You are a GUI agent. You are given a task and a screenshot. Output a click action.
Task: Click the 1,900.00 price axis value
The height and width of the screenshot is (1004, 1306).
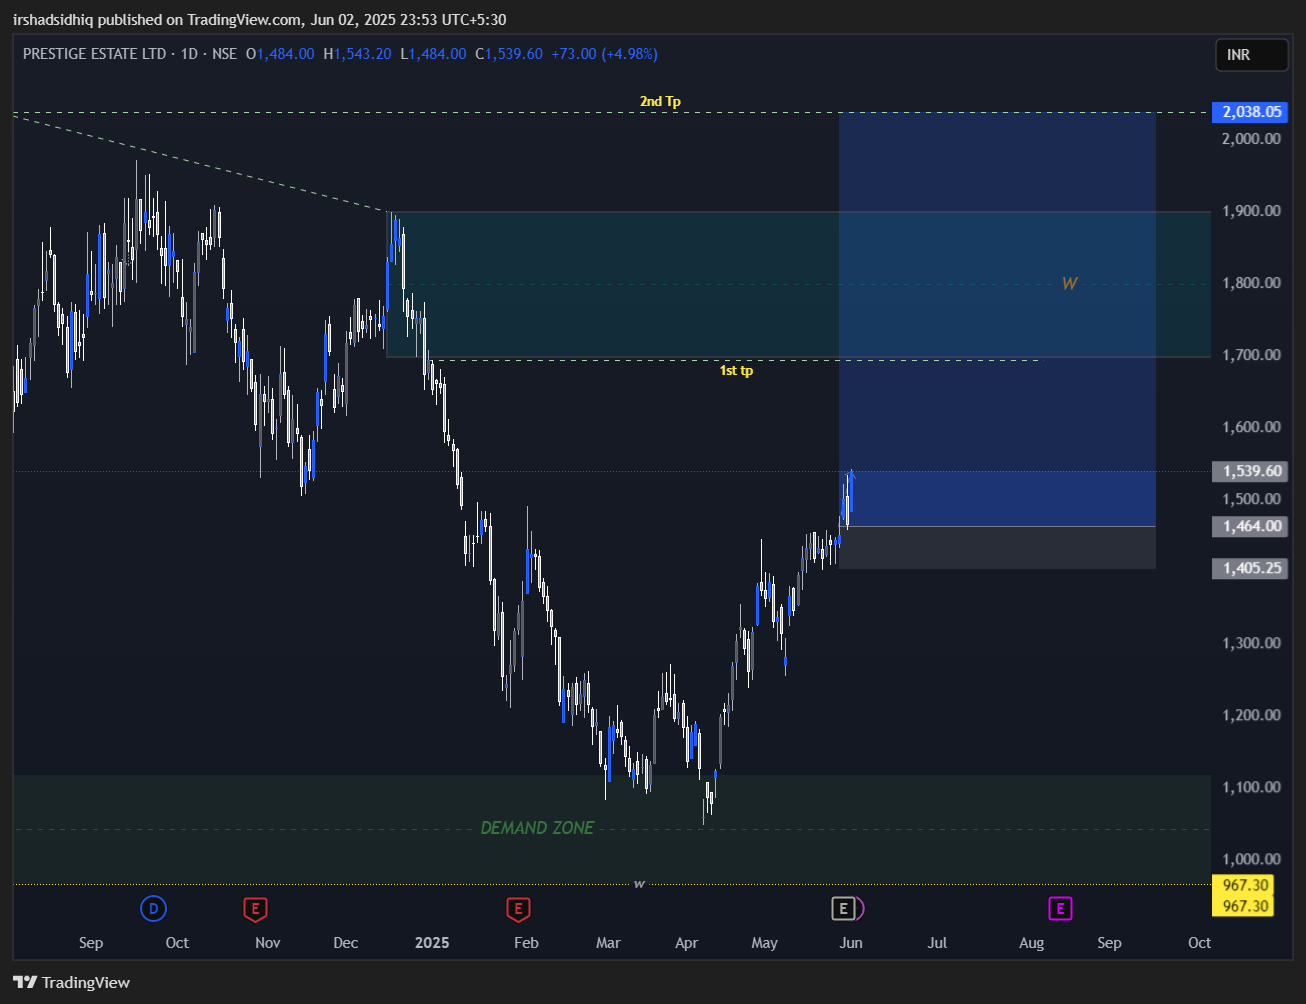(1251, 211)
